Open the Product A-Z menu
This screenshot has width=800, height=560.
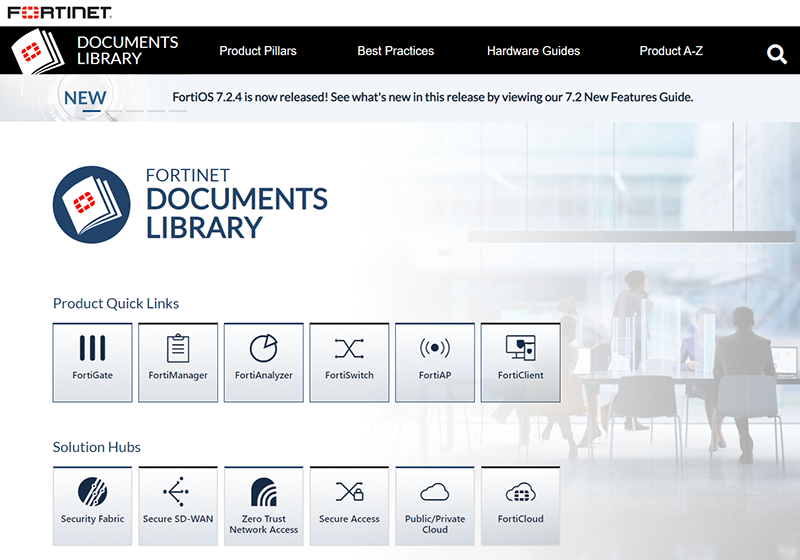(x=671, y=51)
